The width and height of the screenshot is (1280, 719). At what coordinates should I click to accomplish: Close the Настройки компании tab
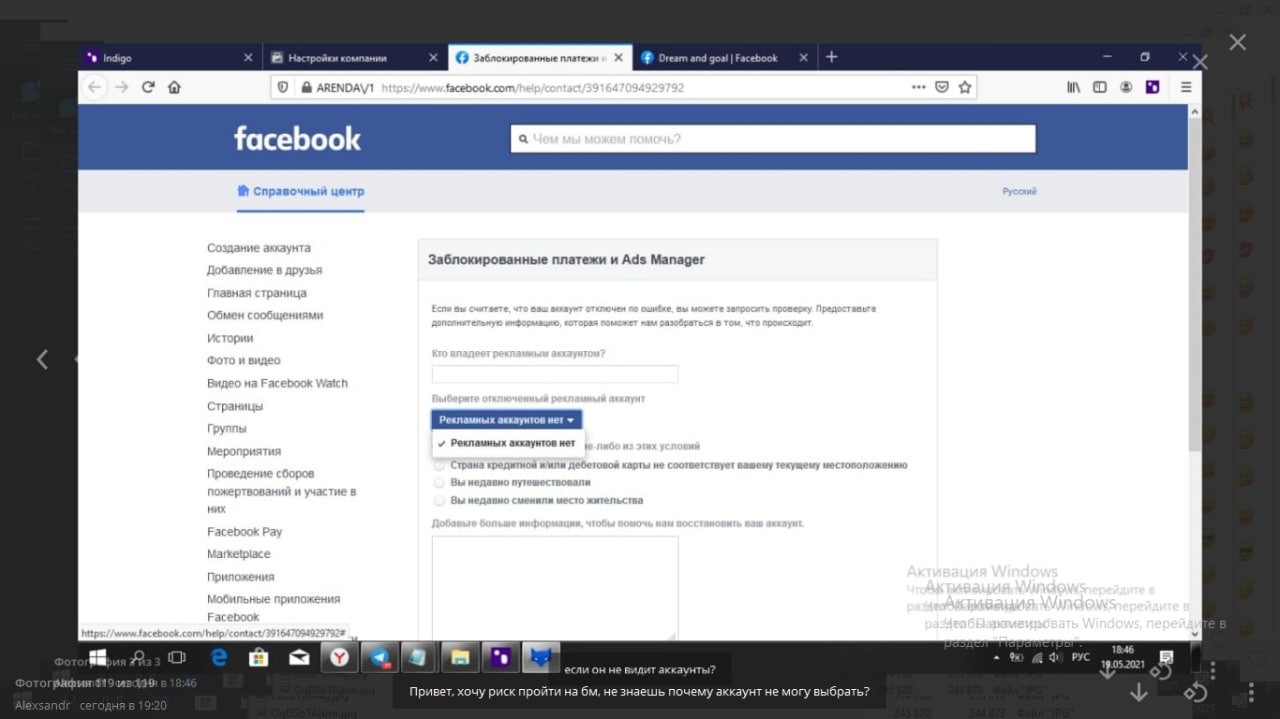(x=433, y=58)
